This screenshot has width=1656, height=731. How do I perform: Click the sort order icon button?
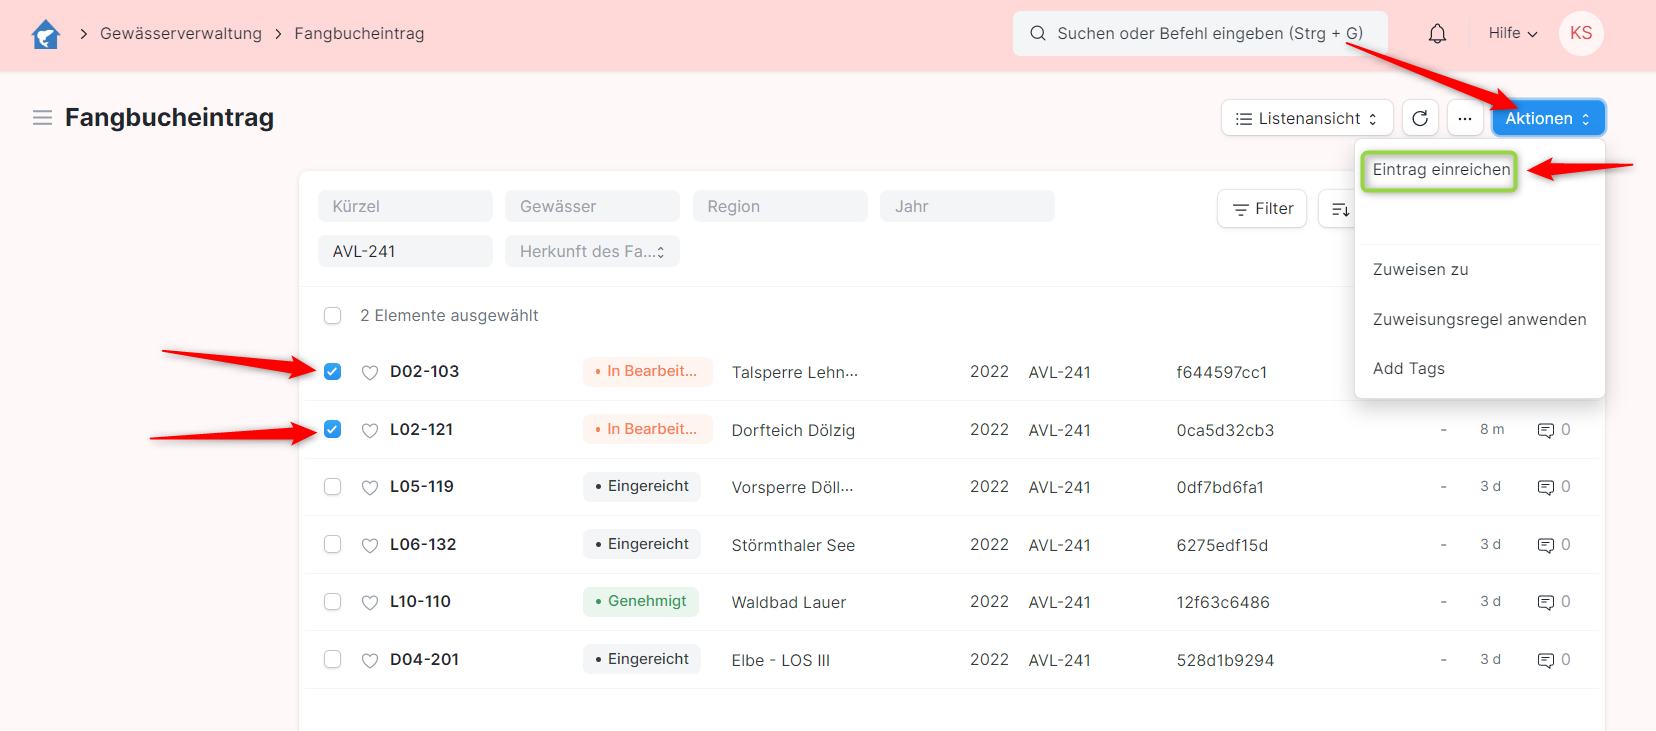click(1338, 209)
